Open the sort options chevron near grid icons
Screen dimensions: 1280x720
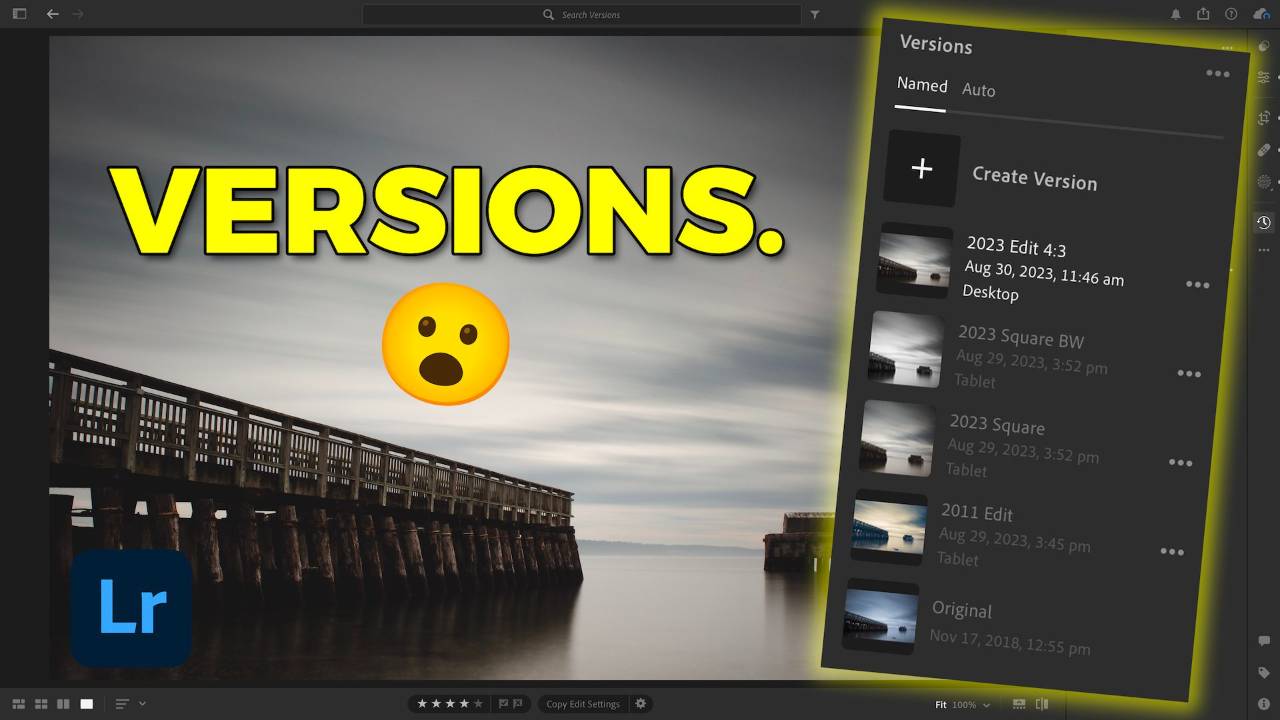pos(143,704)
